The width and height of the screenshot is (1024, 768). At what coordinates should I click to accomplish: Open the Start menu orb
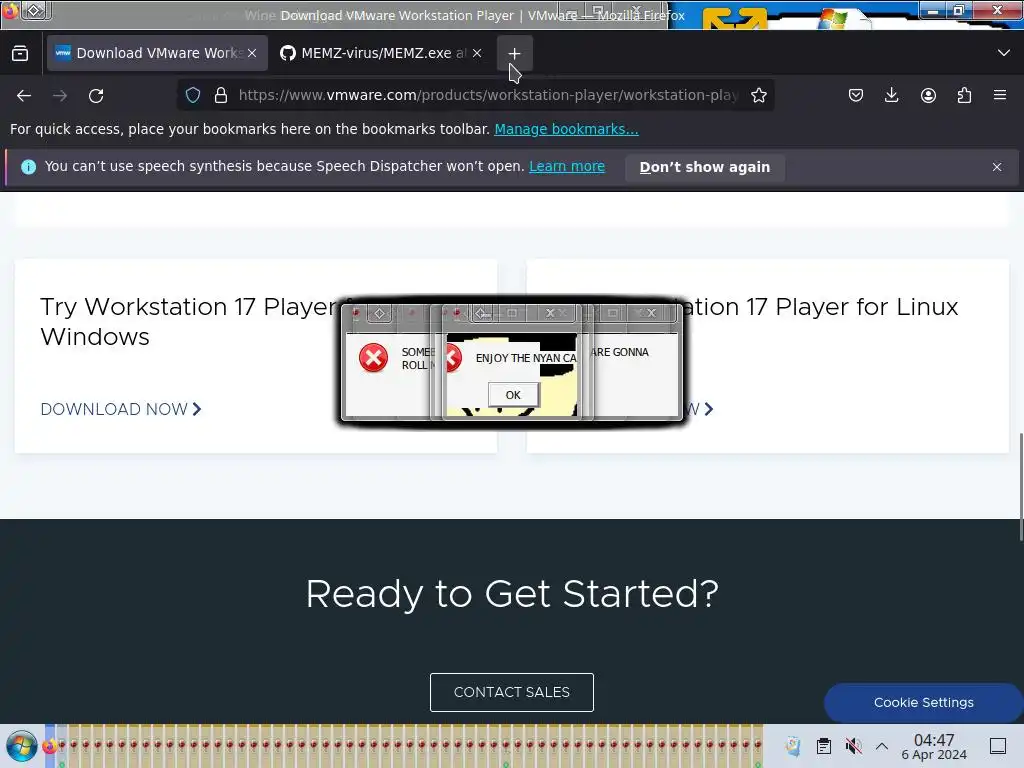(x=22, y=746)
